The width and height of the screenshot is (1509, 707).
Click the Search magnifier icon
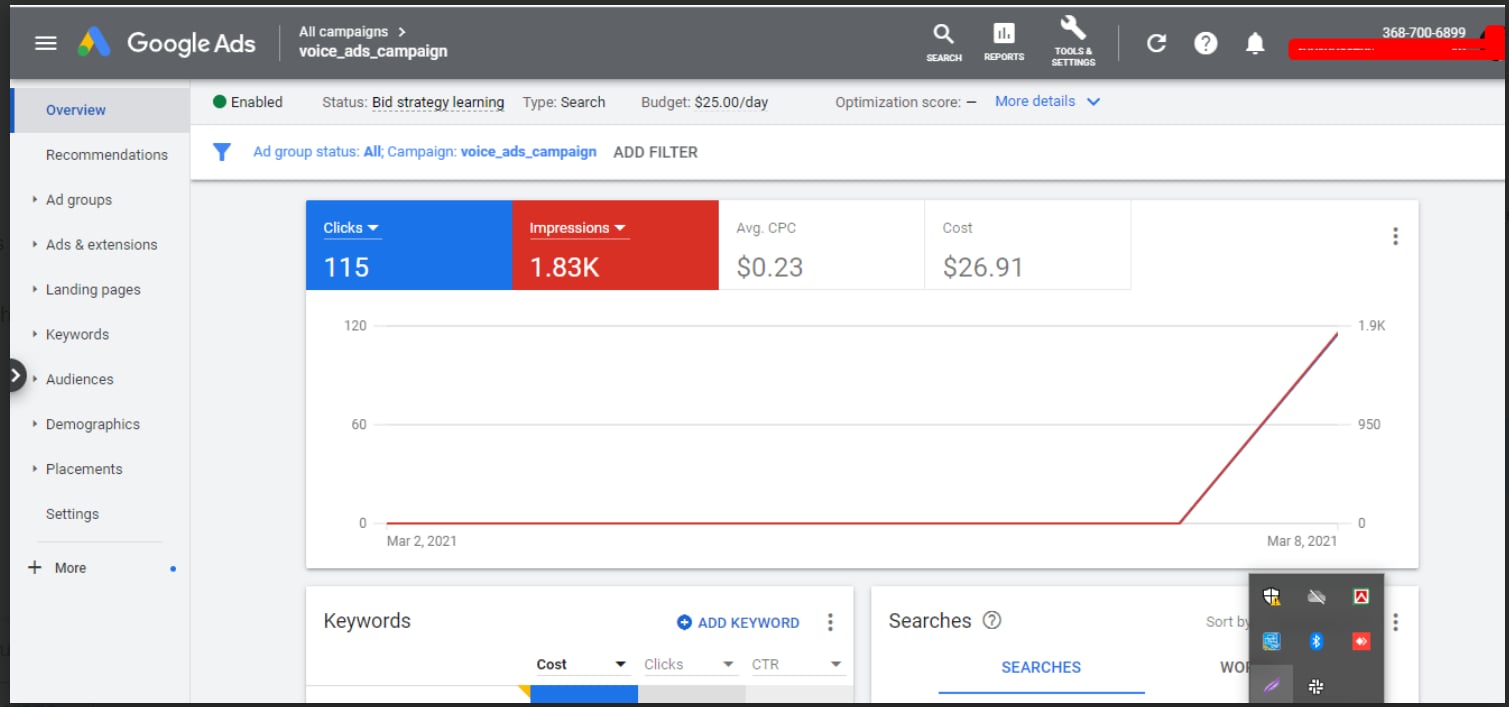943,35
